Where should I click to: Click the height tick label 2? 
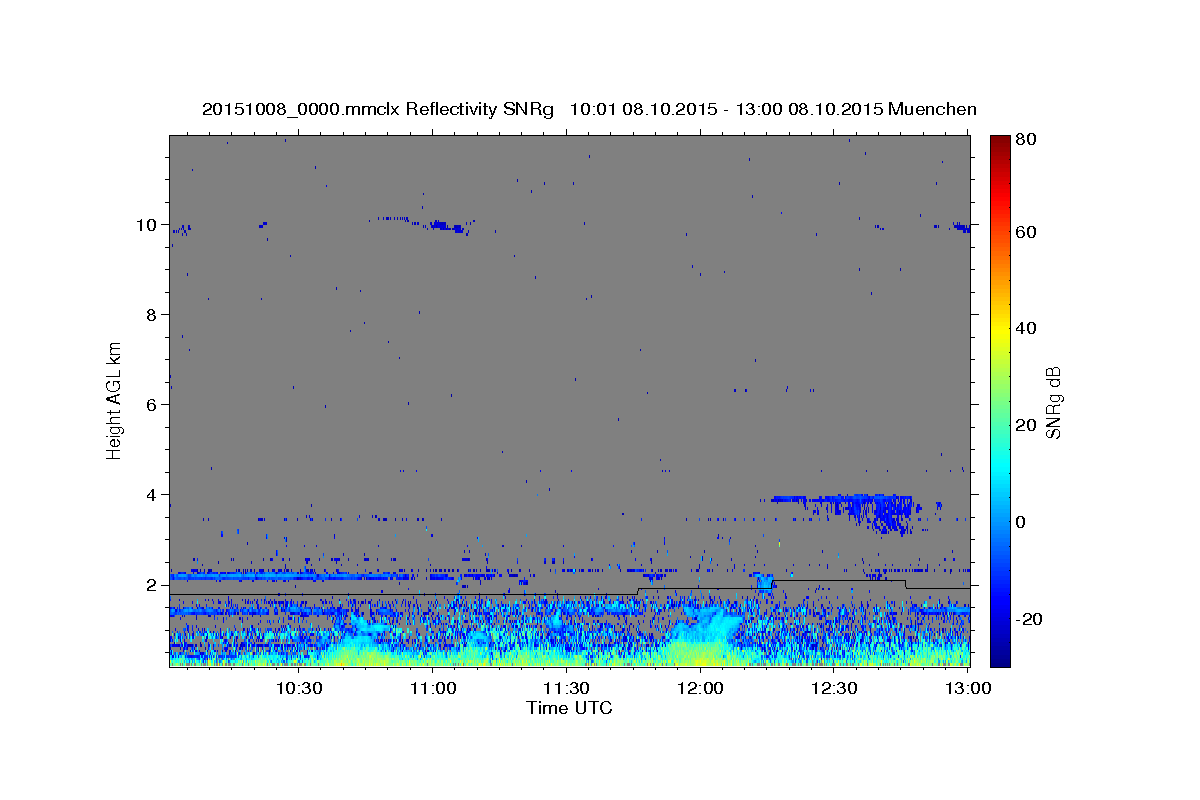click(x=152, y=585)
